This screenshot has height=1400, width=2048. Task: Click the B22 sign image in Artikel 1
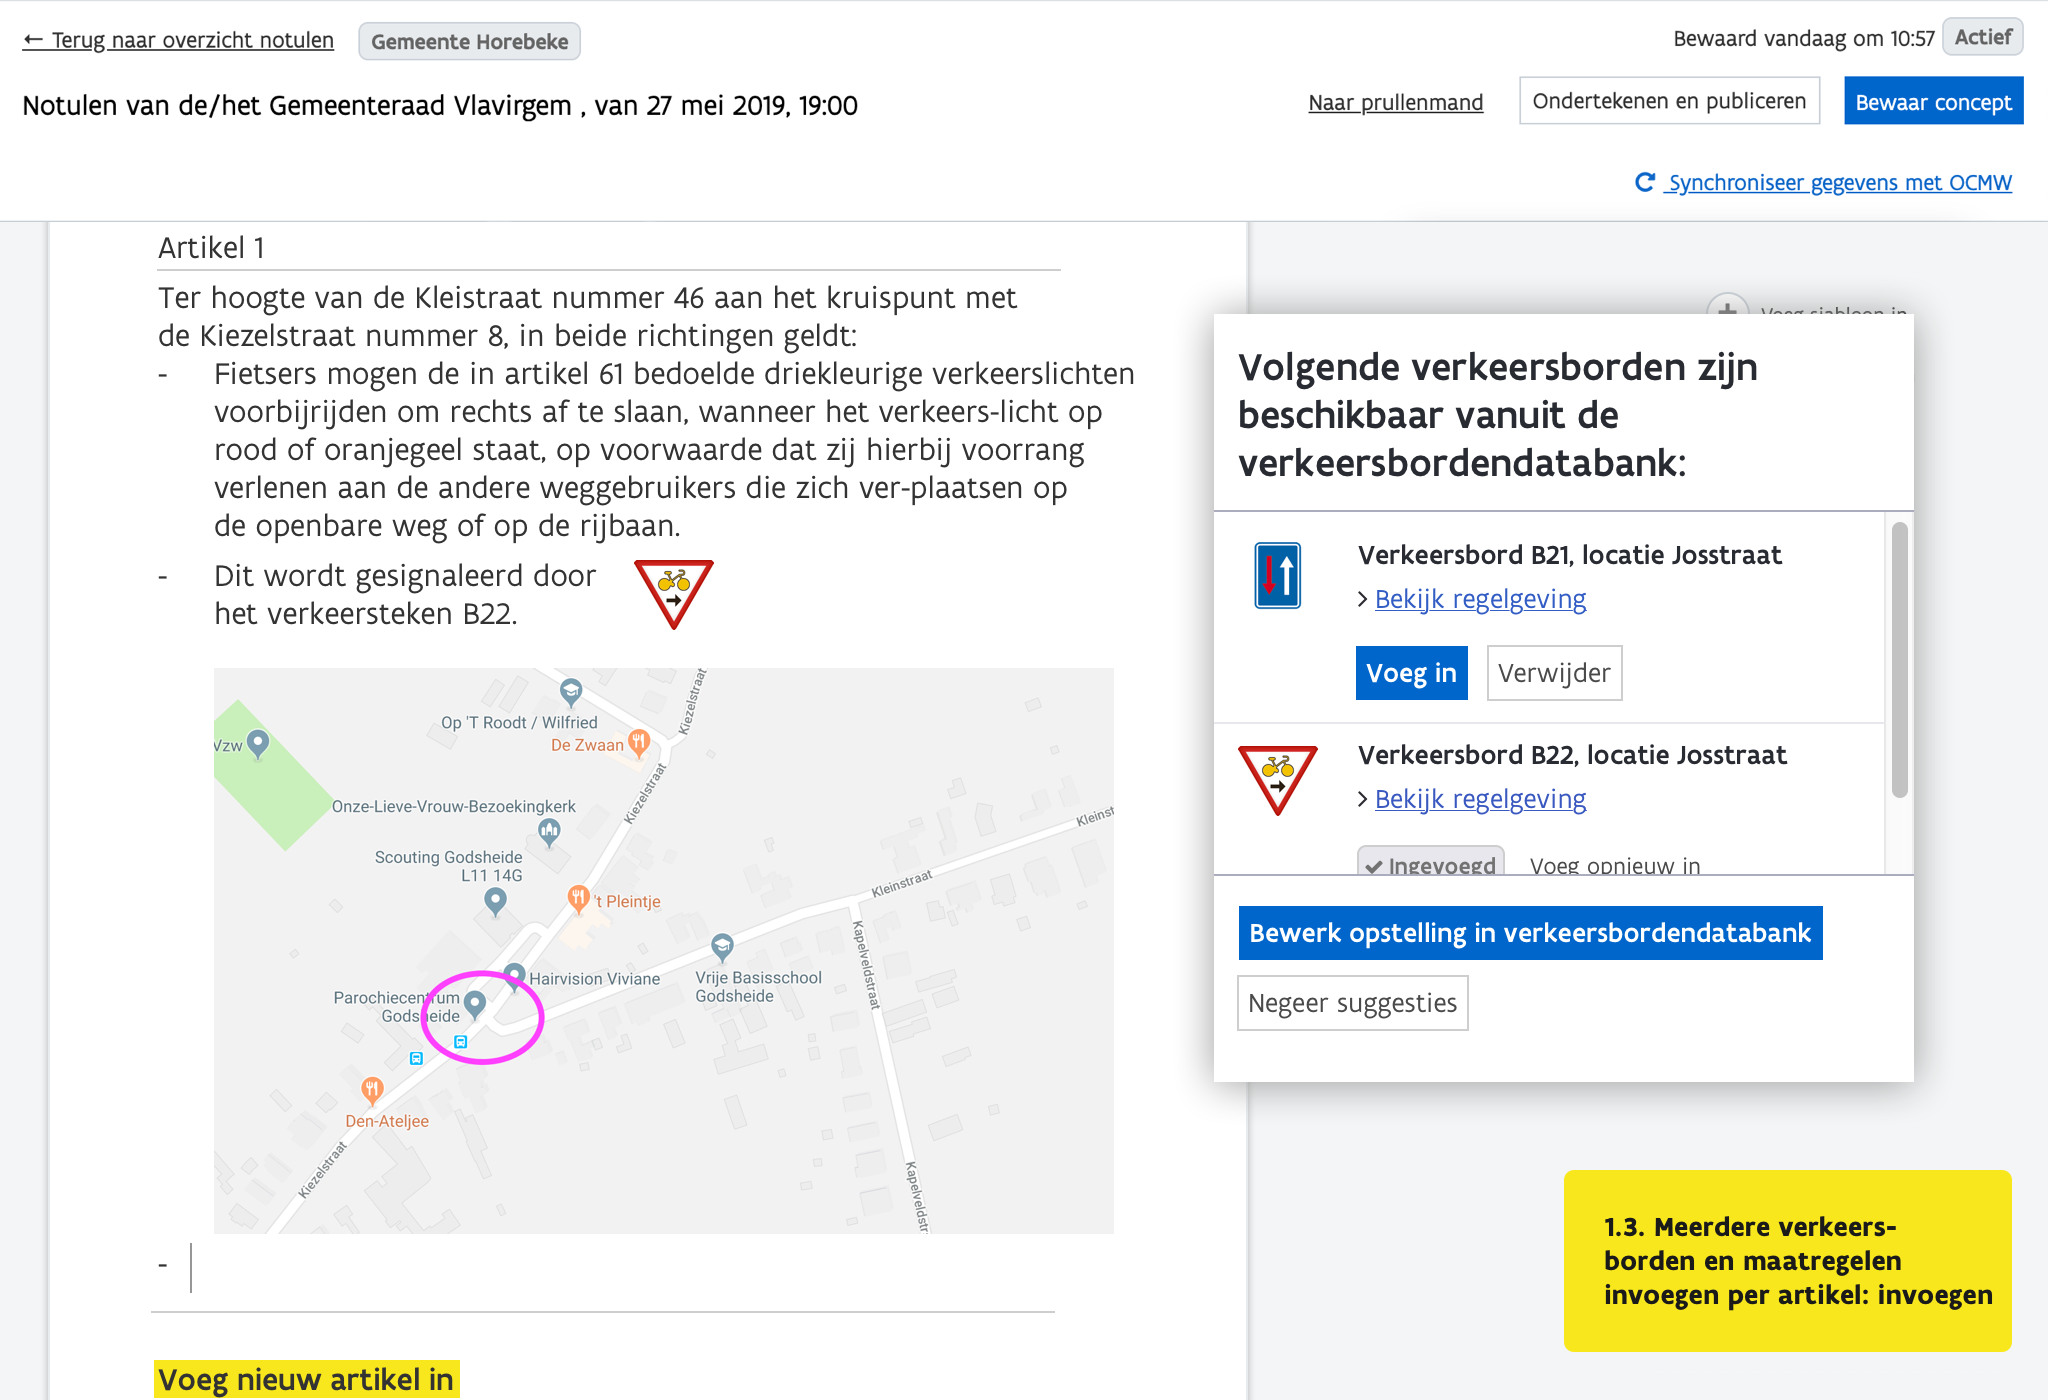click(674, 593)
